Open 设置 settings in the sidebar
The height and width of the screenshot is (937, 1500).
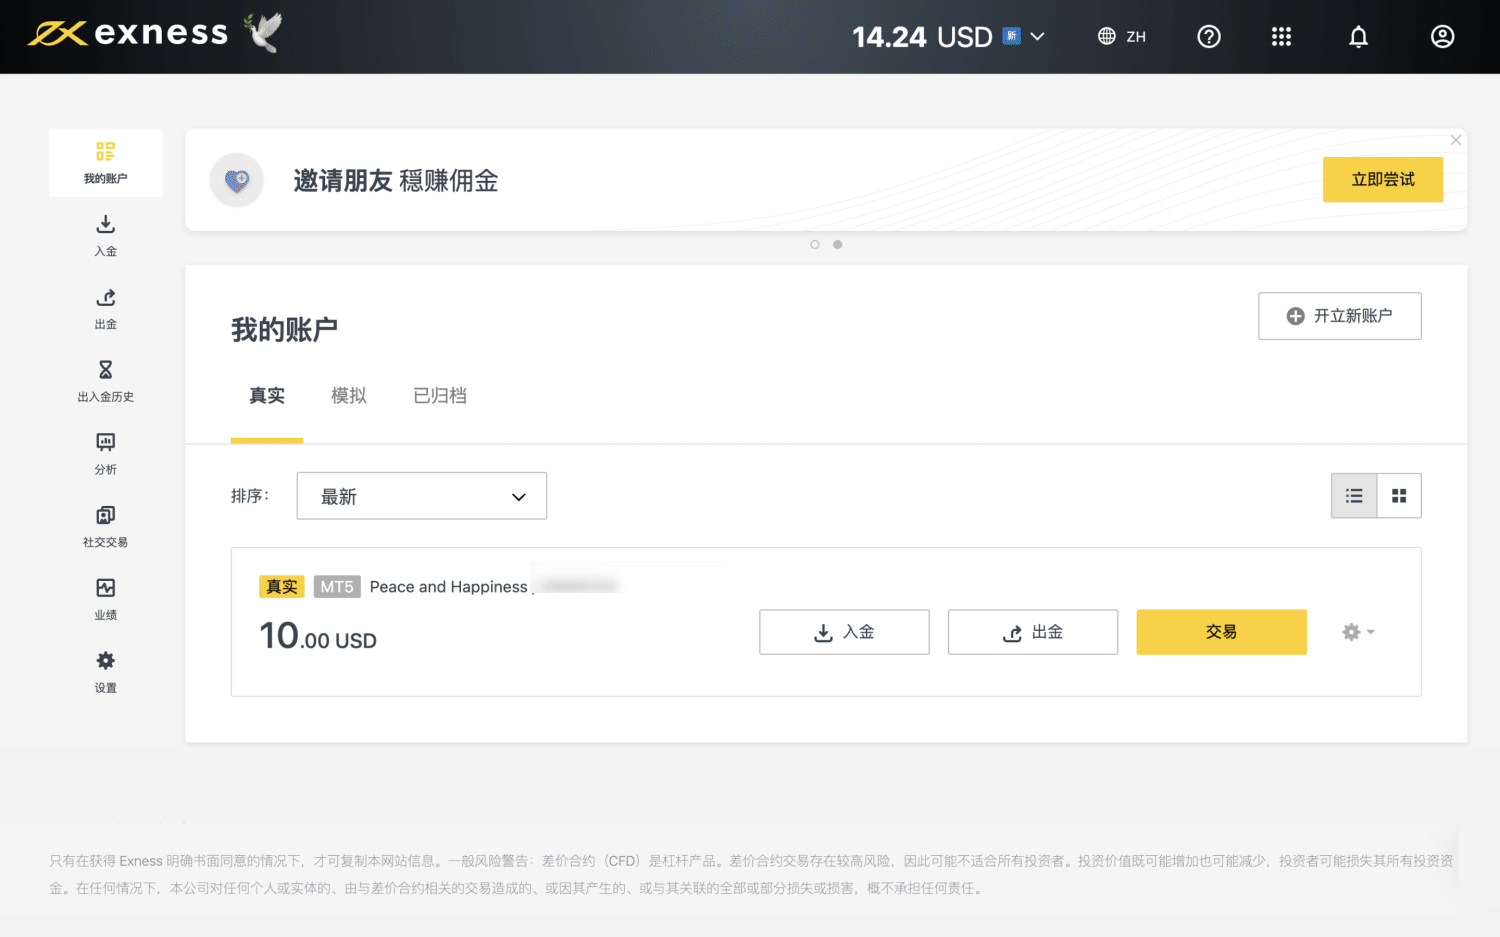click(x=105, y=672)
